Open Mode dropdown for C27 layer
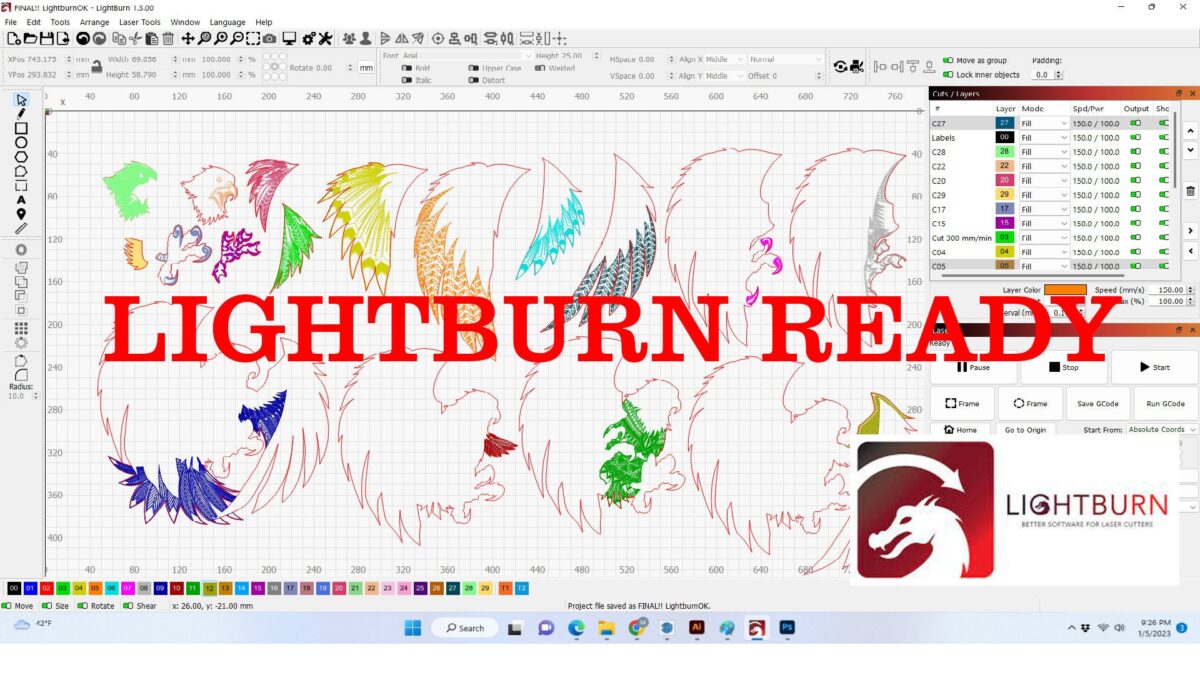The height and width of the screenshot is (675, 1200). (x=1044, y=123)
